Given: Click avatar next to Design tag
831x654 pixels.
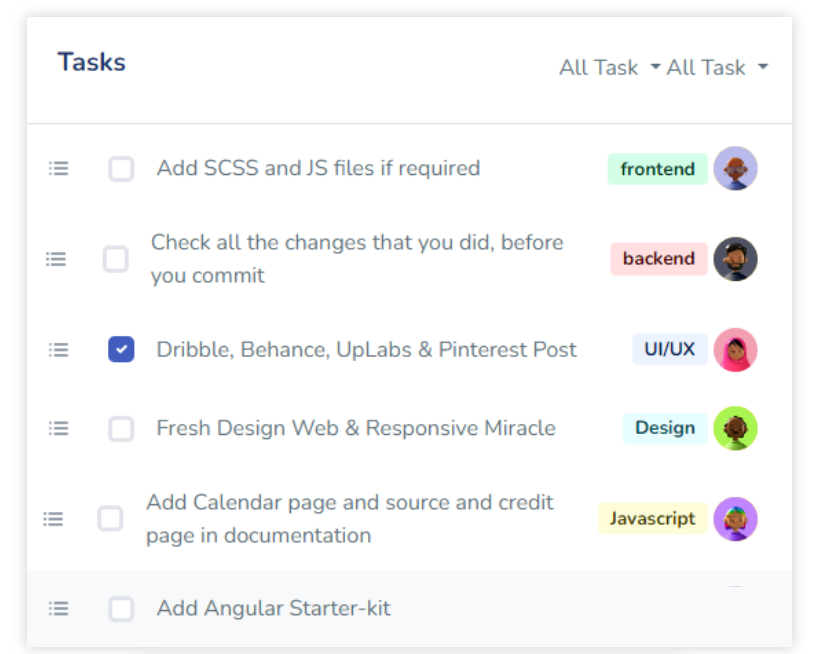Looking at the screenshot, I should [x=735, y=429].
